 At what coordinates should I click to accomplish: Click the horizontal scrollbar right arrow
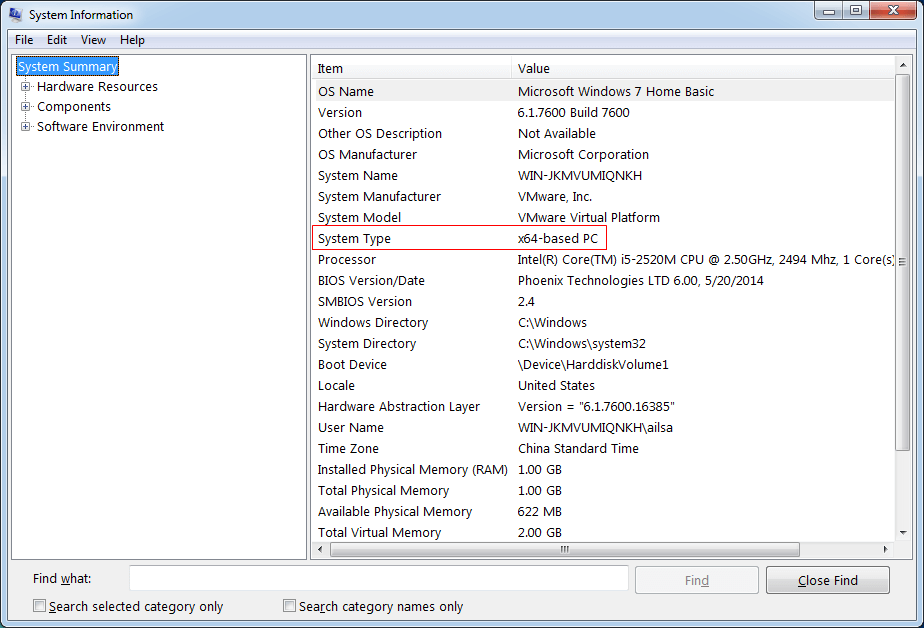pos(885,549)
